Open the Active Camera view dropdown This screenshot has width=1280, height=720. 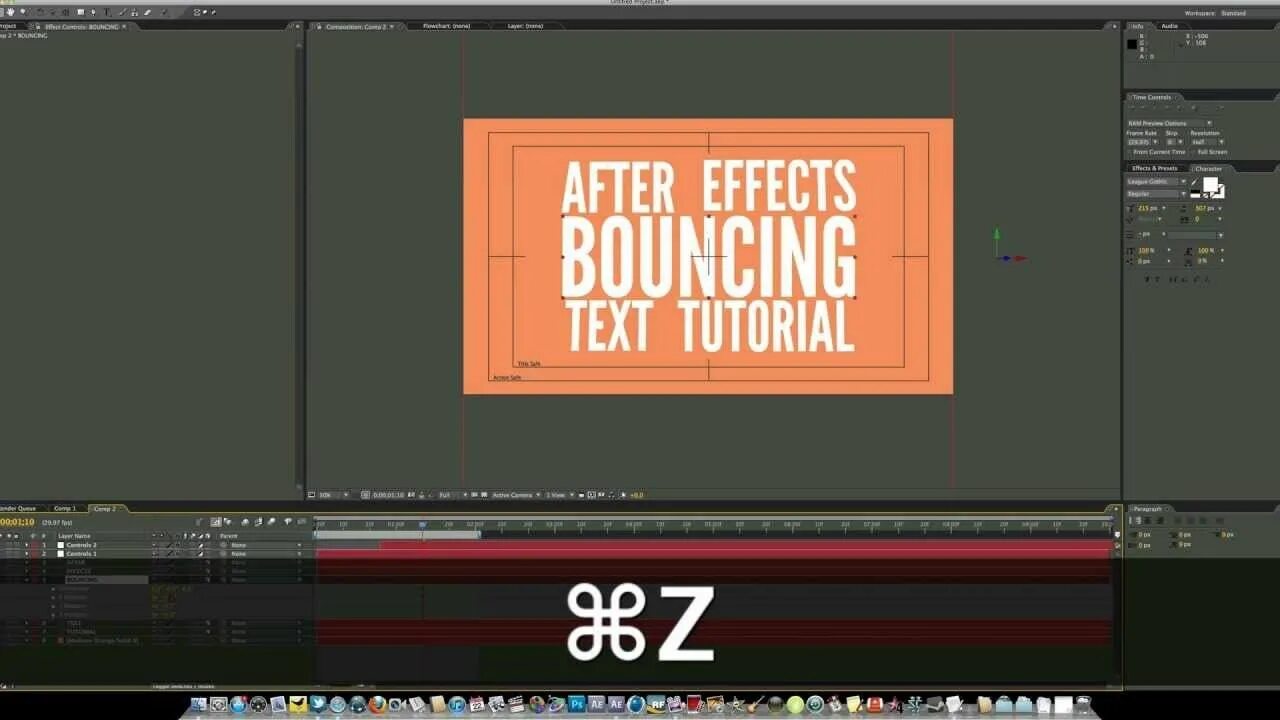click(x=516, y=495)
